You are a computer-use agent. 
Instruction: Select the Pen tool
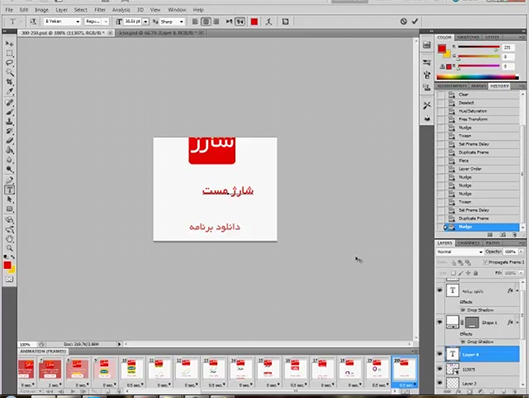tap(9, 180)
